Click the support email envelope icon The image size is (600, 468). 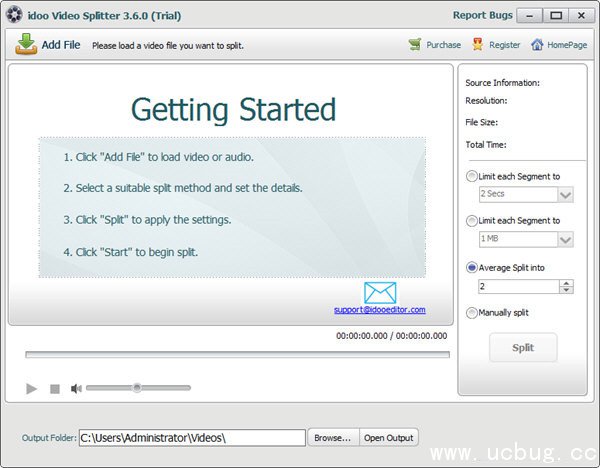(380, 293)
